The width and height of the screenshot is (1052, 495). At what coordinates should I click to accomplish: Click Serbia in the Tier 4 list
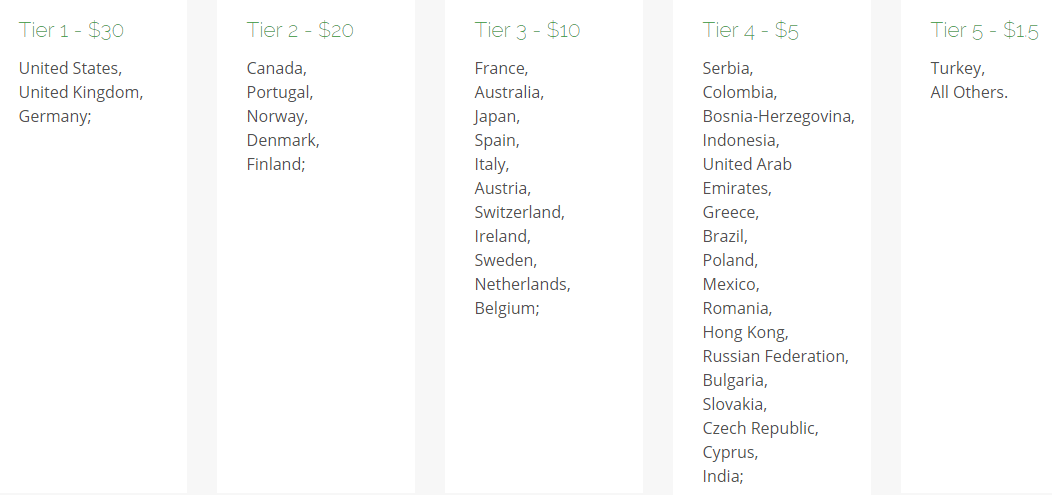(x=728, y=68)
